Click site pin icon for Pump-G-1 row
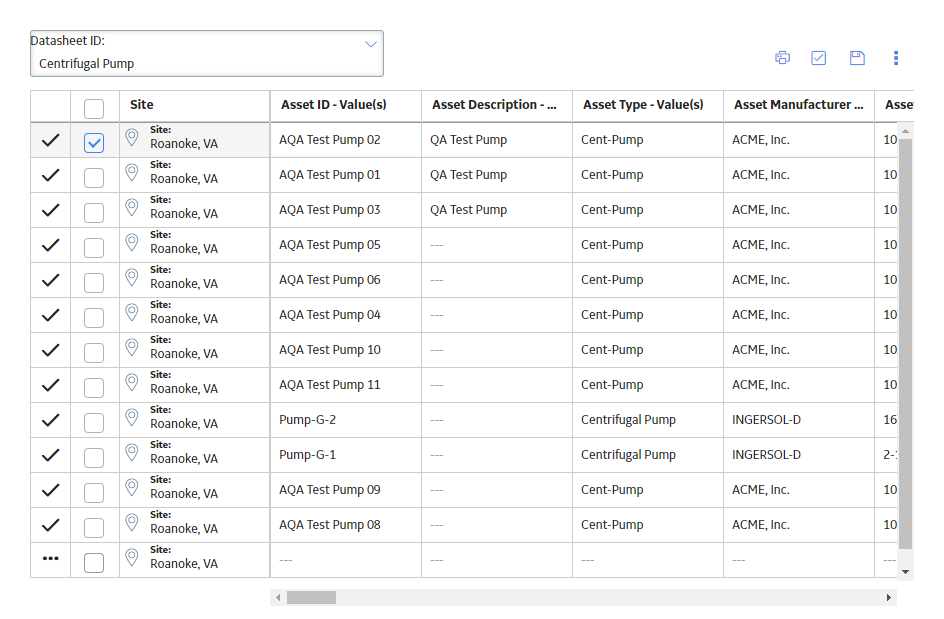The image size is (944, 619). tap(132, 452)
